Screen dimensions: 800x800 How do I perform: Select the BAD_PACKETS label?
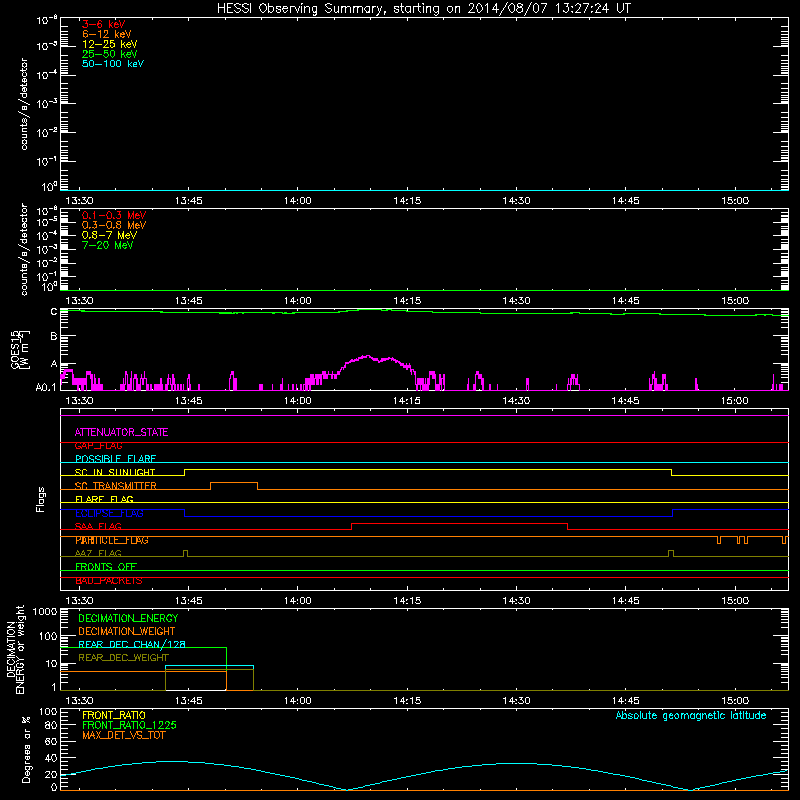(109, 581)
